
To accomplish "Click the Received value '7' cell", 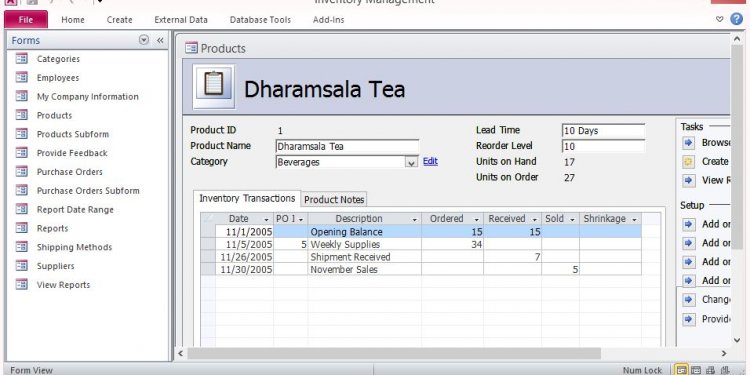I will (x=512, y=257).
